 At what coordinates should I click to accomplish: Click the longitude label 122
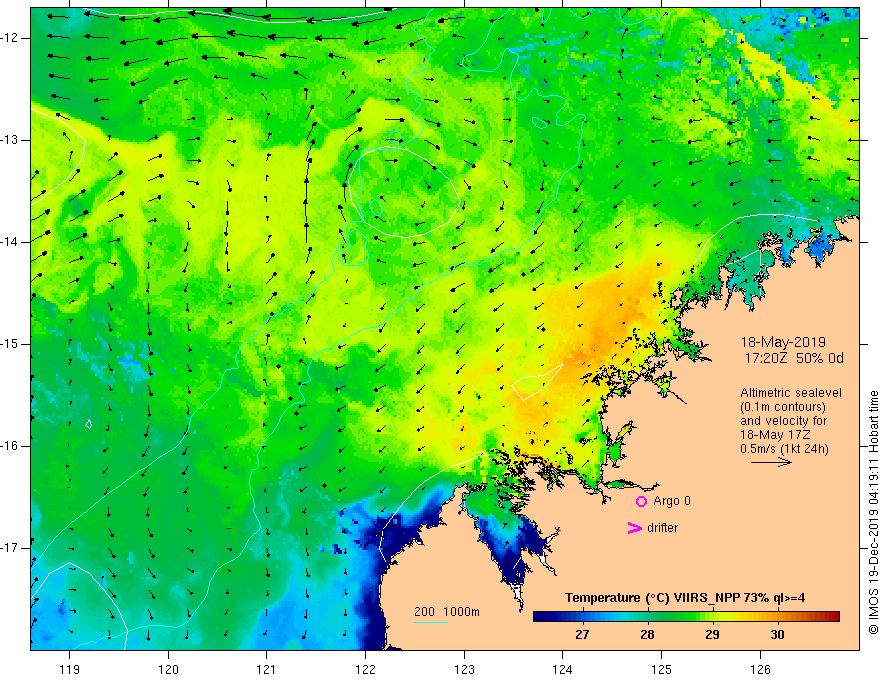click(x=365, y=669)
